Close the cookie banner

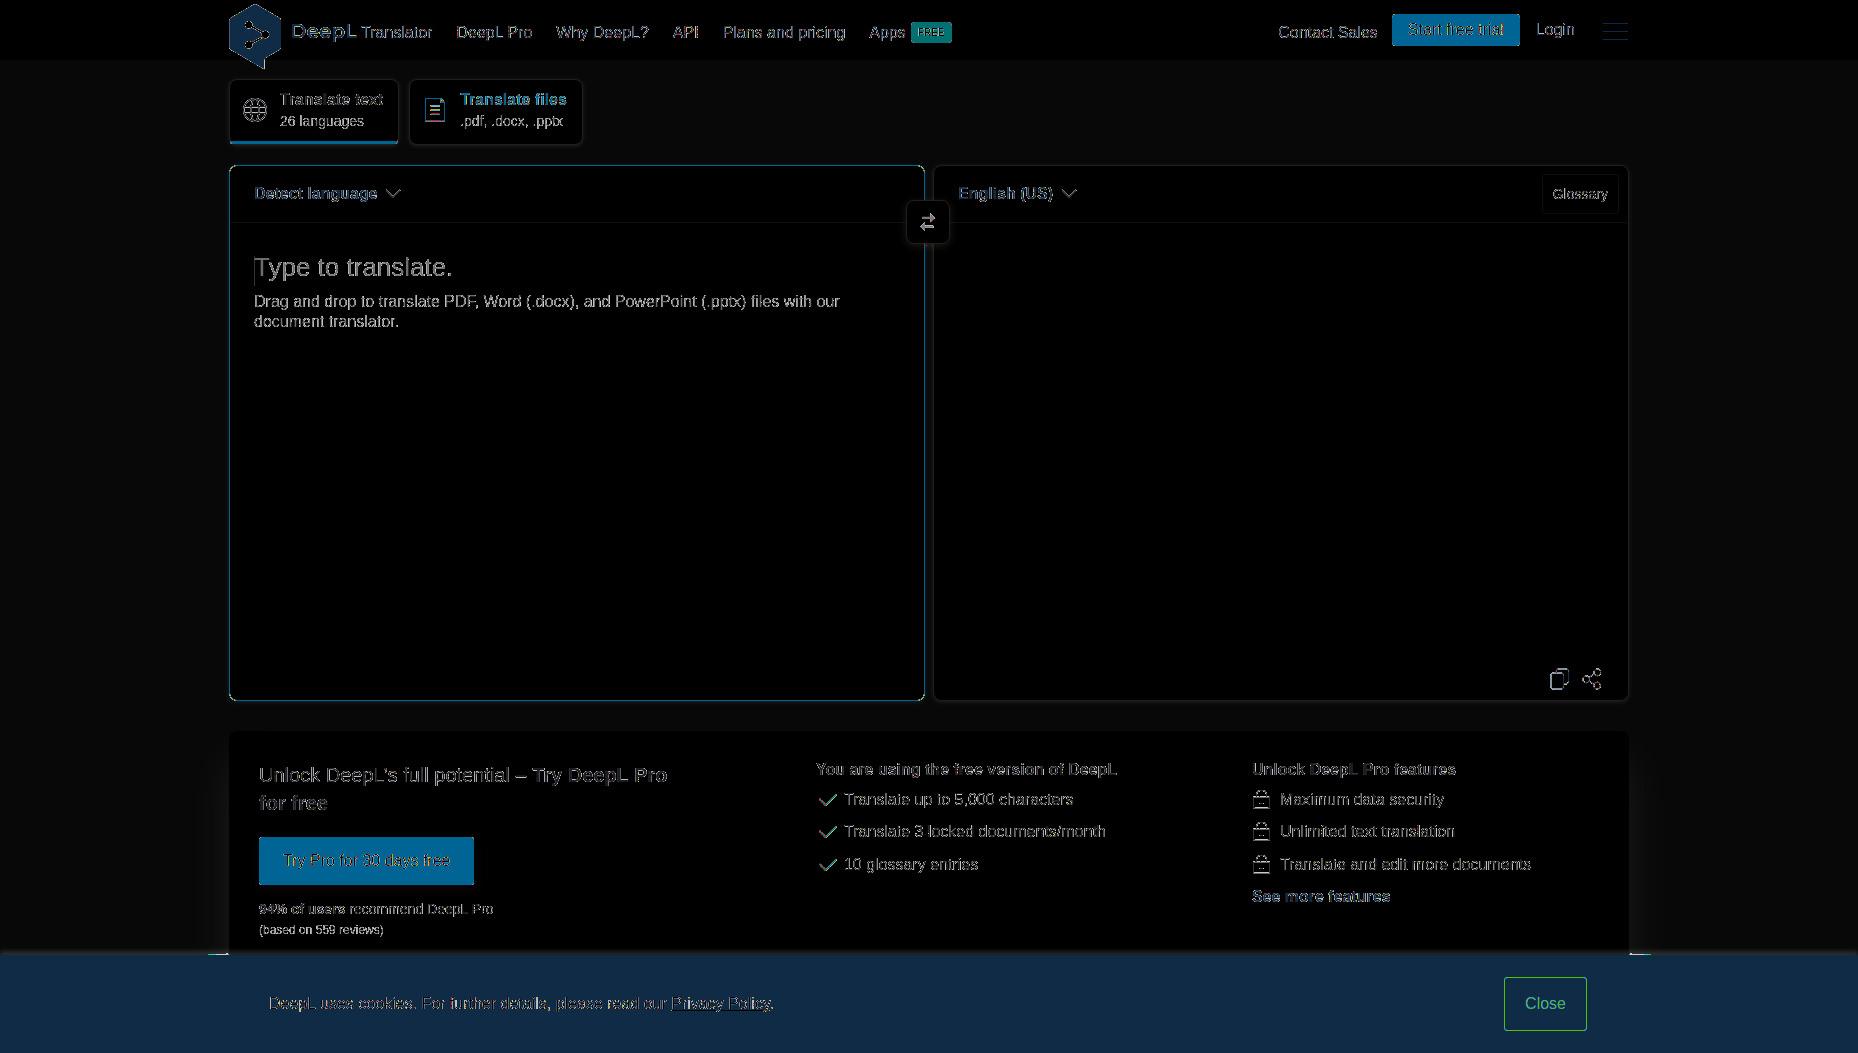[x=1545, y=1004]
